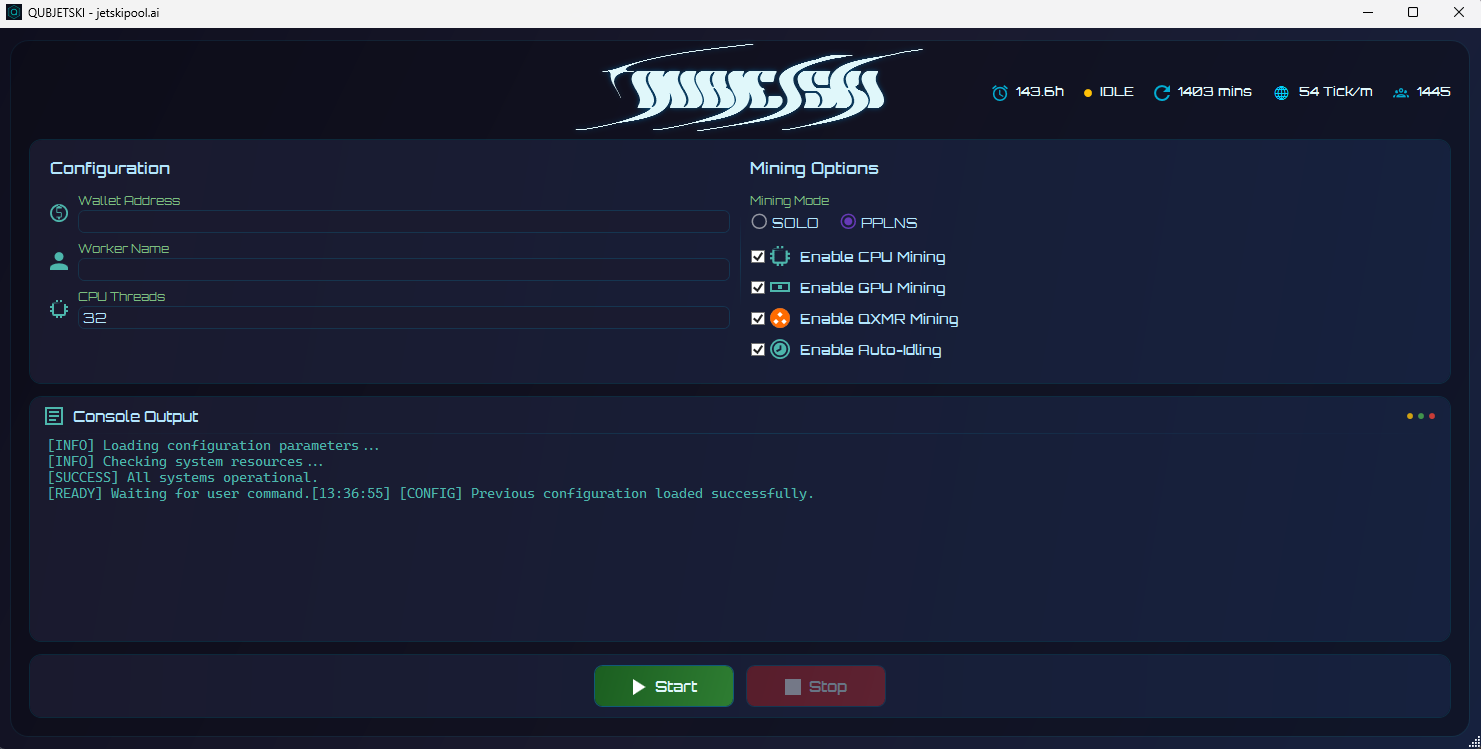Click the wallet coin icon
This screenshot has width=1481, height=749.
(59, 213)
